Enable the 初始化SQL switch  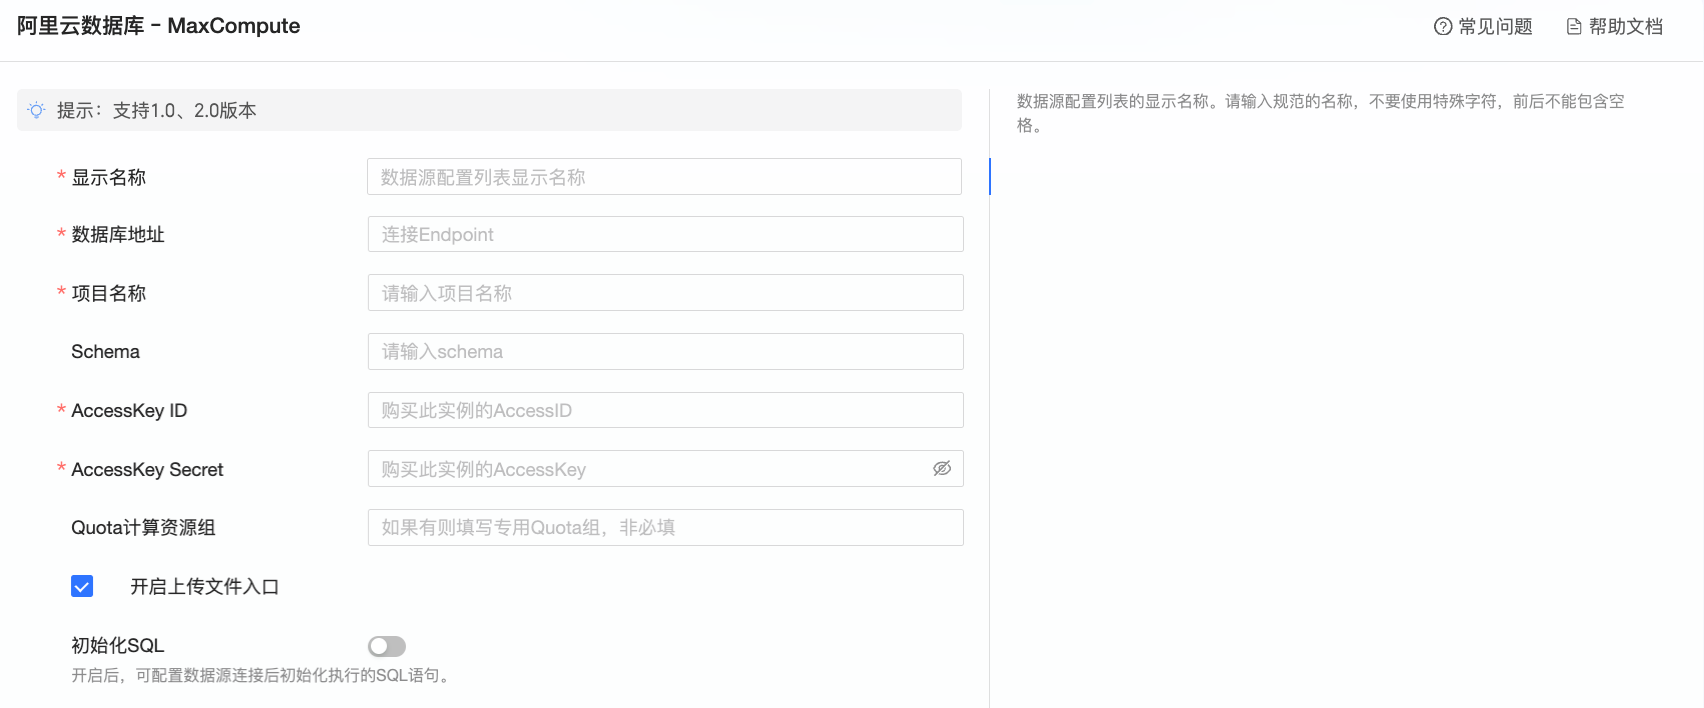click(x=387, y=646)
